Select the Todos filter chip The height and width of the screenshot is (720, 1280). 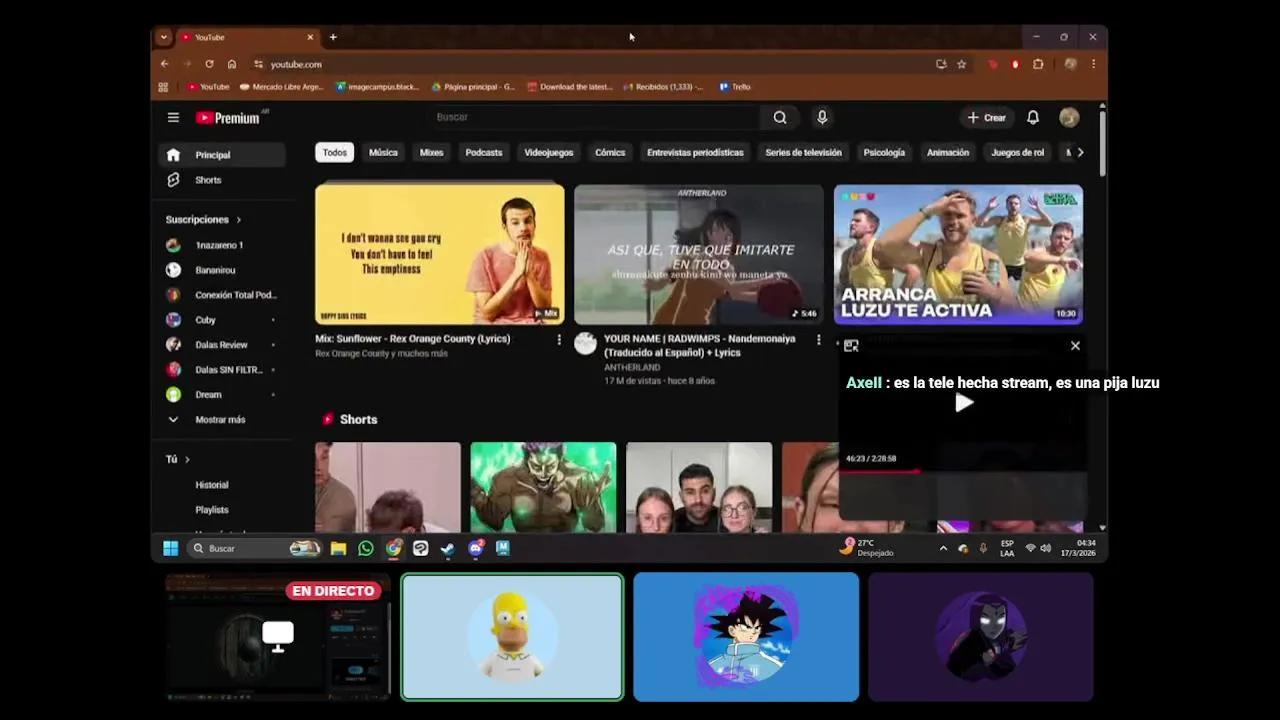(335, 153)
